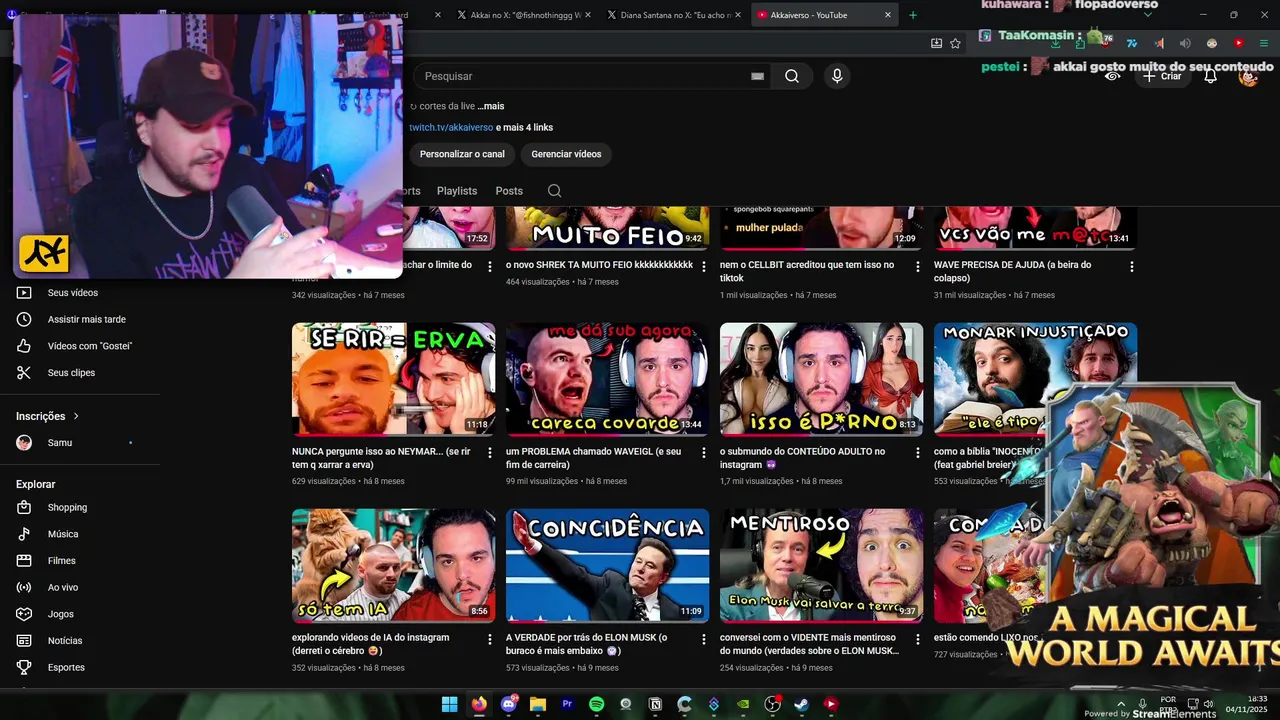Activate voice search microphone icon

click(837, 76)
